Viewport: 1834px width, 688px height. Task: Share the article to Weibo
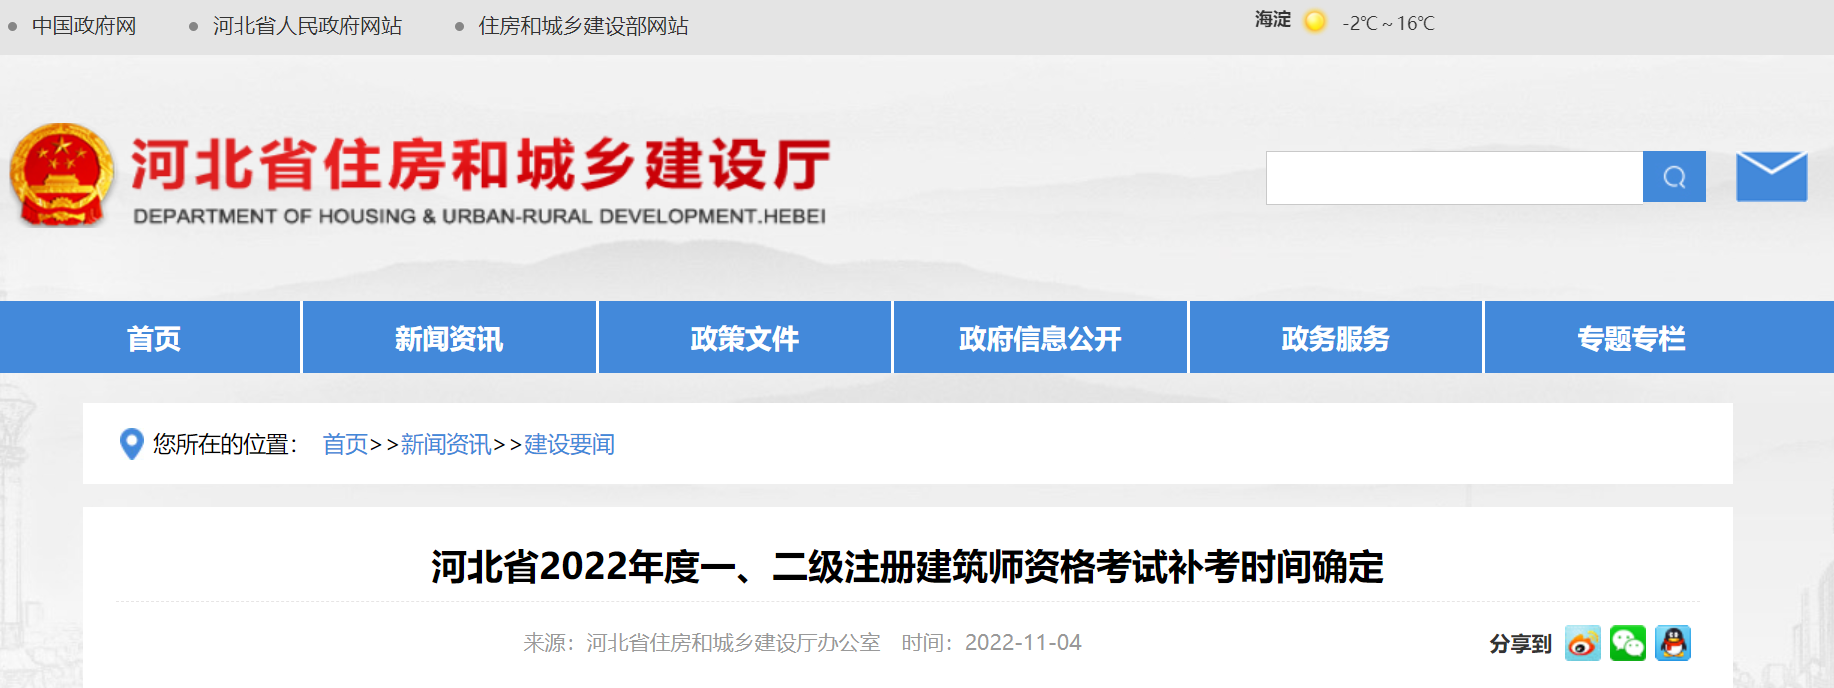coord(1582,643)
